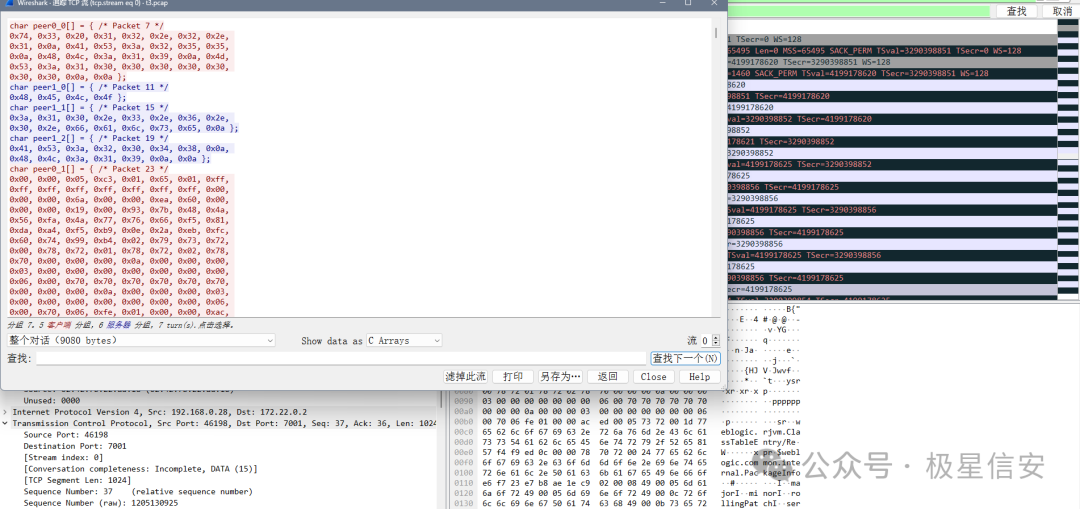Click the green search bar in main window
1080x509 pixels.
(860, 11)
